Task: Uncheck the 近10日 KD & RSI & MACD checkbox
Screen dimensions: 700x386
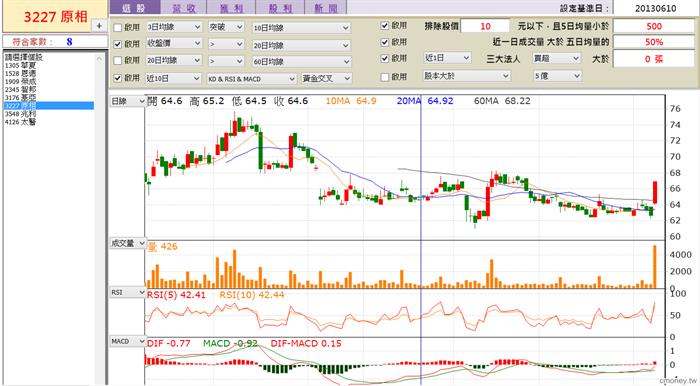Action: [118, 78]
